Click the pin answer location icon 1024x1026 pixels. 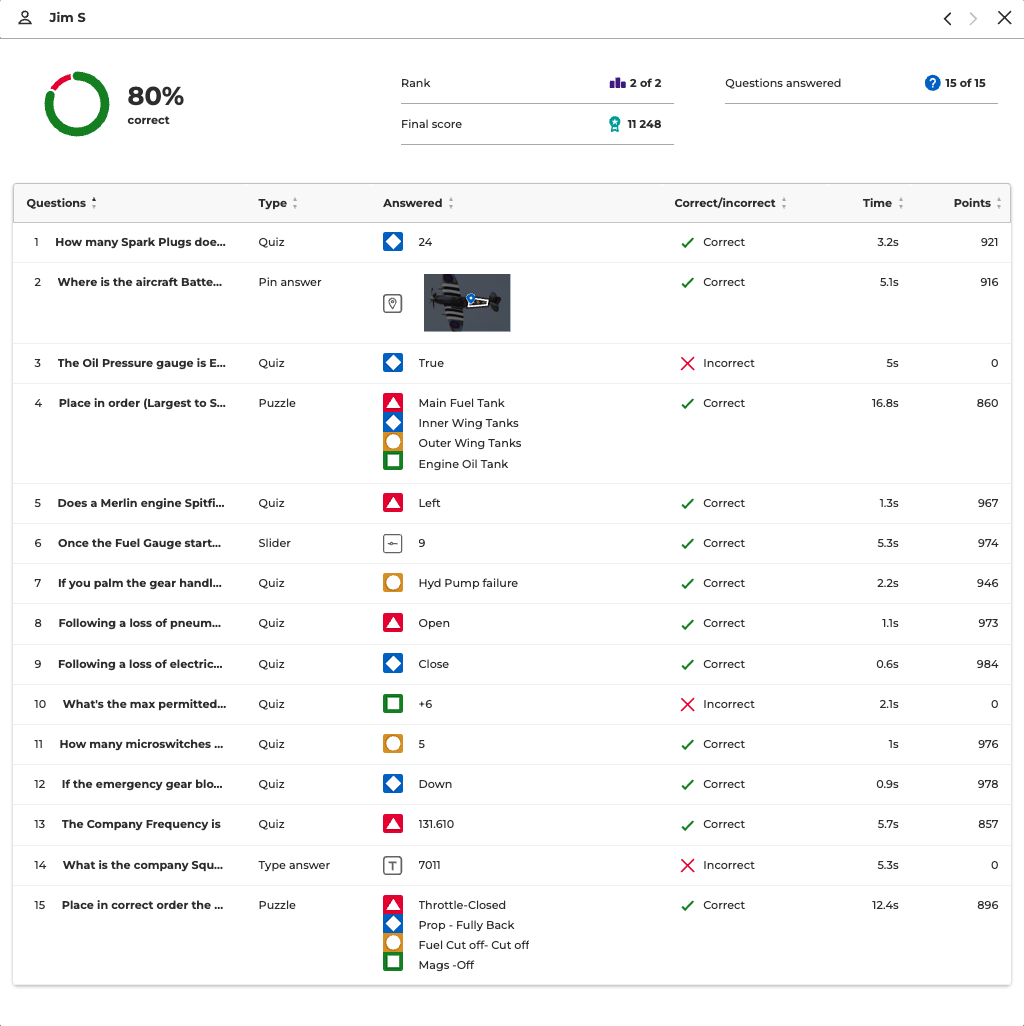pyautogui.click(x=393, y=303)
